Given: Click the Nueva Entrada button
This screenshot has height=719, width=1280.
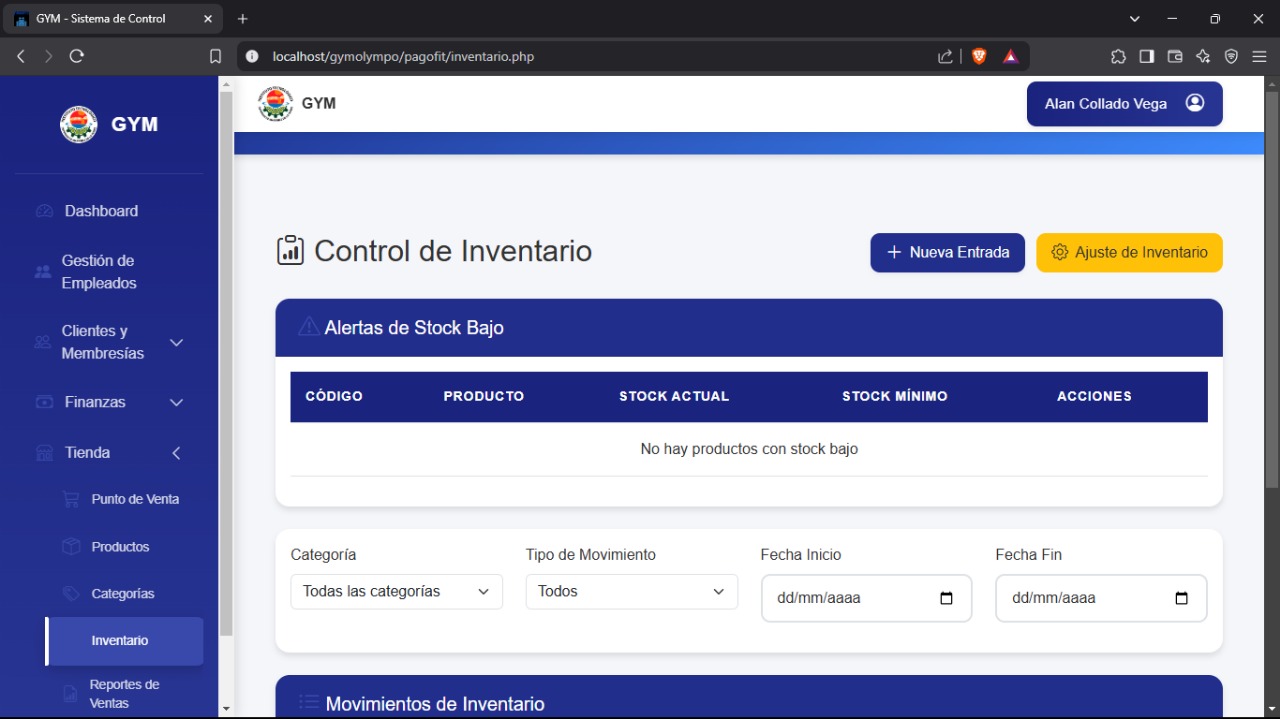Looking at the screenshot, I should 947,253.
